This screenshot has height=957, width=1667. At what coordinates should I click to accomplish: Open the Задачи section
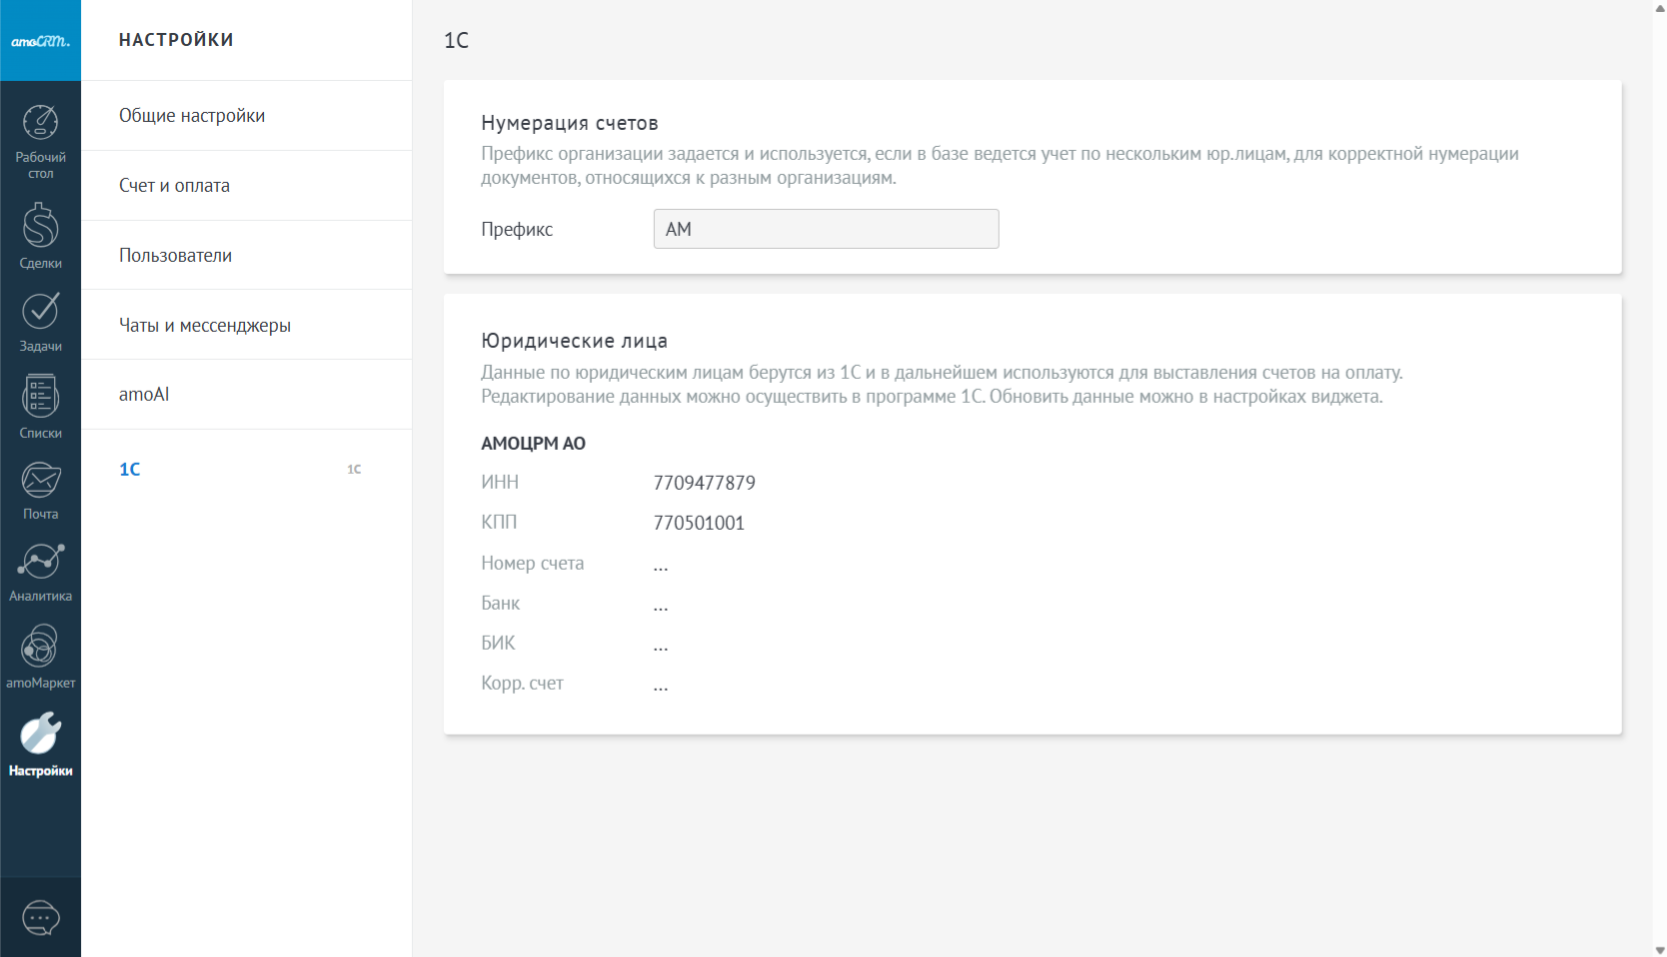40,322
